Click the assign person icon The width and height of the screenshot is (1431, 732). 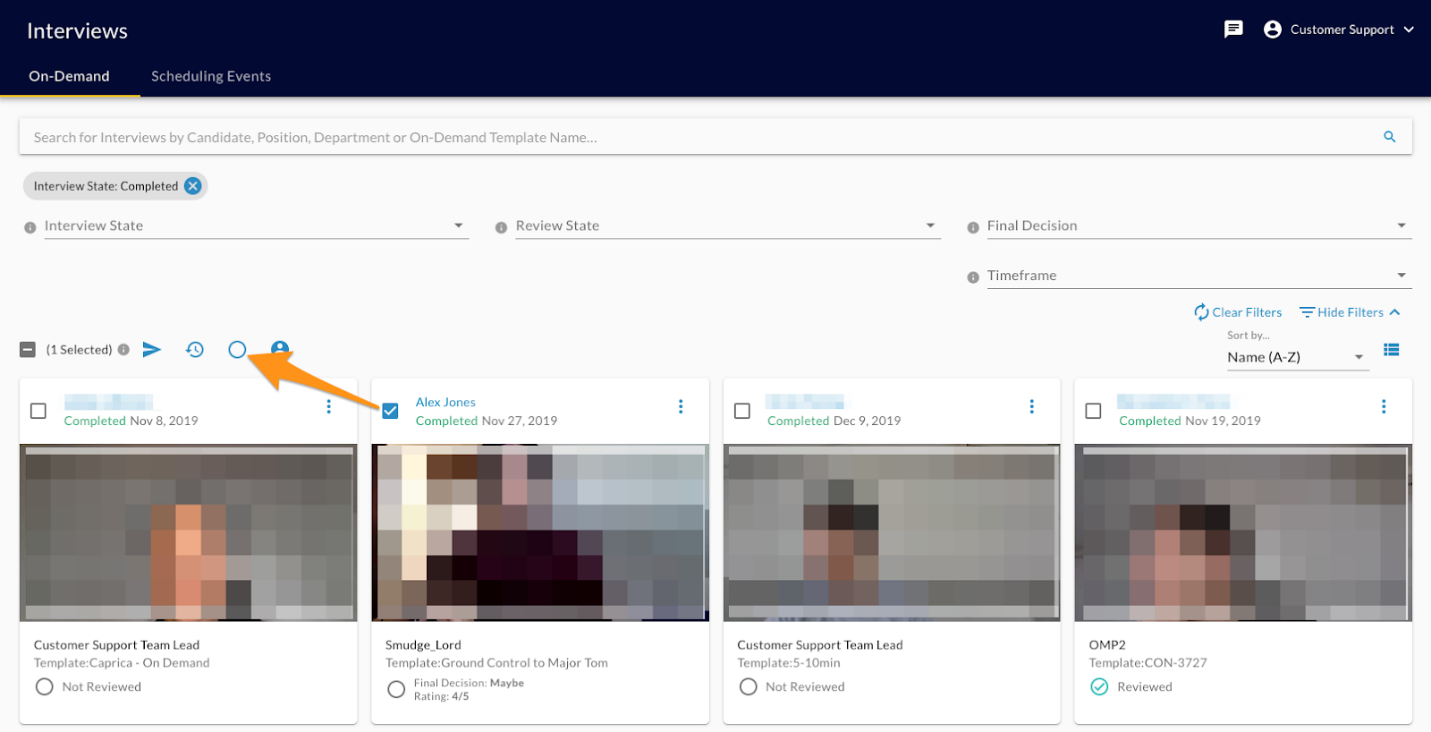coord(280,349)
